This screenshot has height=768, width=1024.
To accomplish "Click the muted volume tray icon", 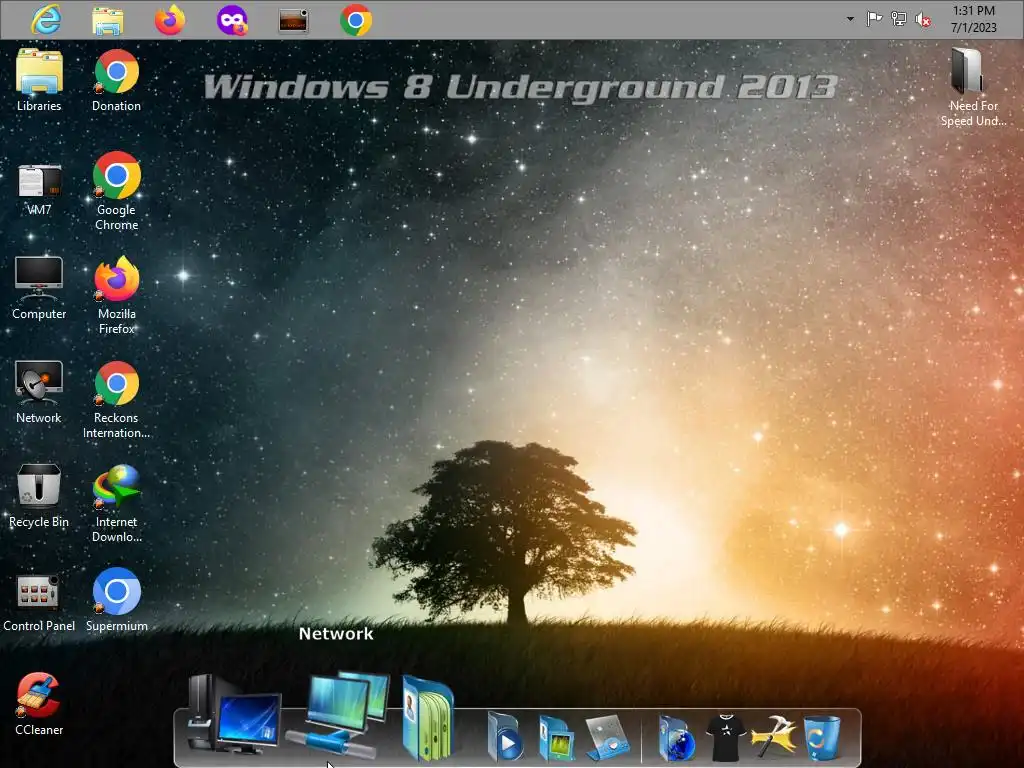I will (923, 20).
